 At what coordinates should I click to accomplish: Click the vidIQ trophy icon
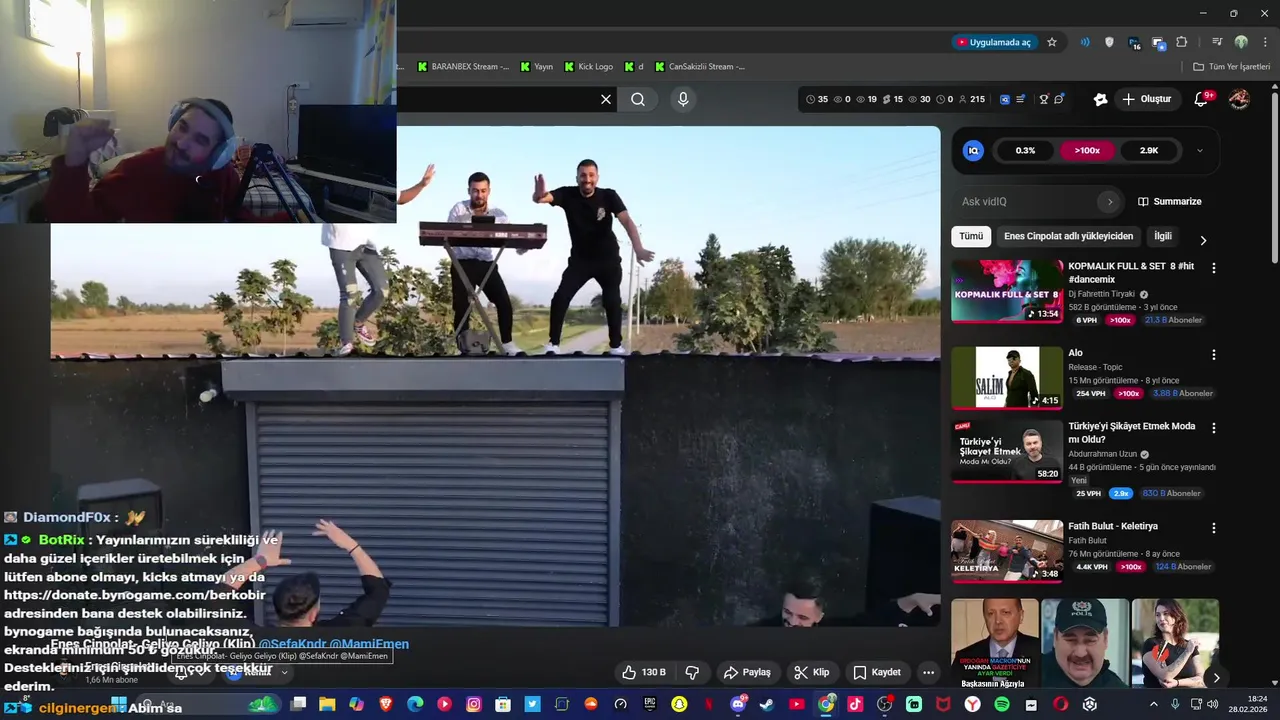pos(1044,99)
